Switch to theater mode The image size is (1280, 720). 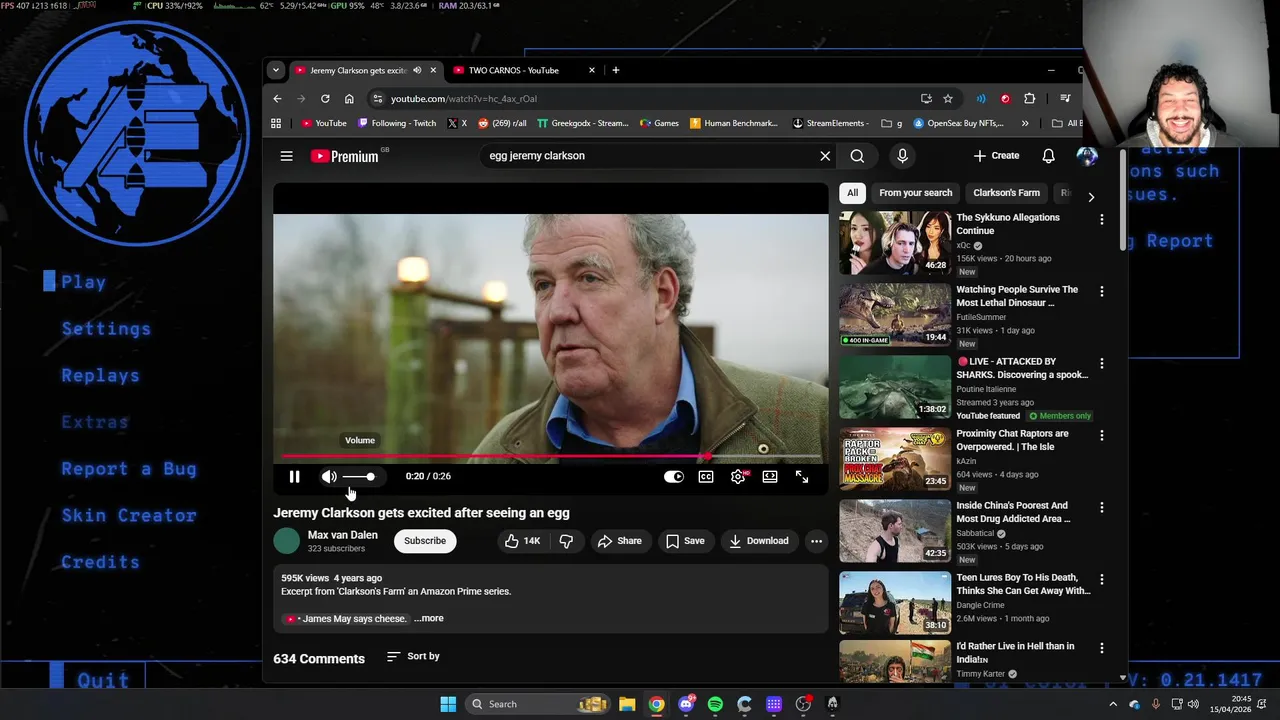click(770, 477)
